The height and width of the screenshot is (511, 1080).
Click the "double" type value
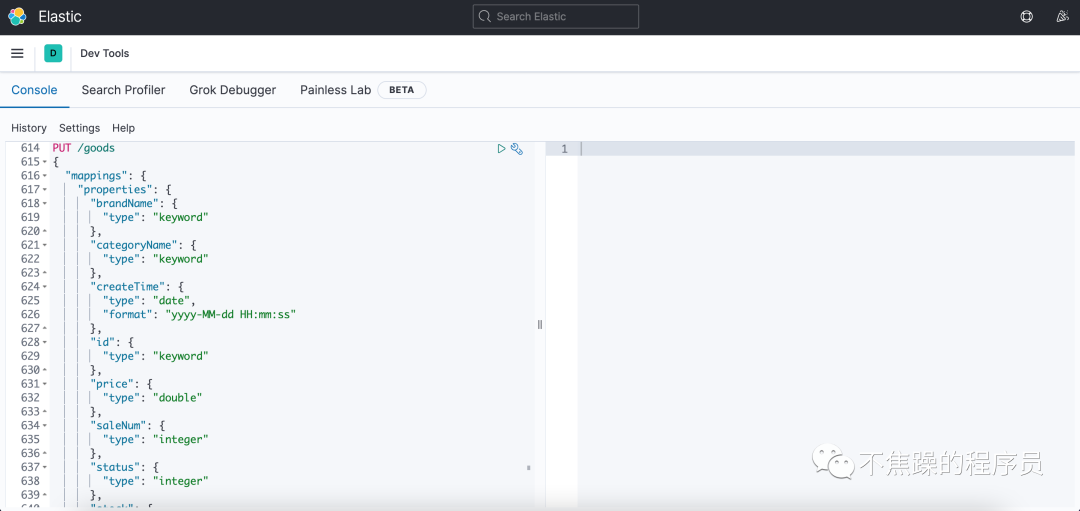click(178, 397)
